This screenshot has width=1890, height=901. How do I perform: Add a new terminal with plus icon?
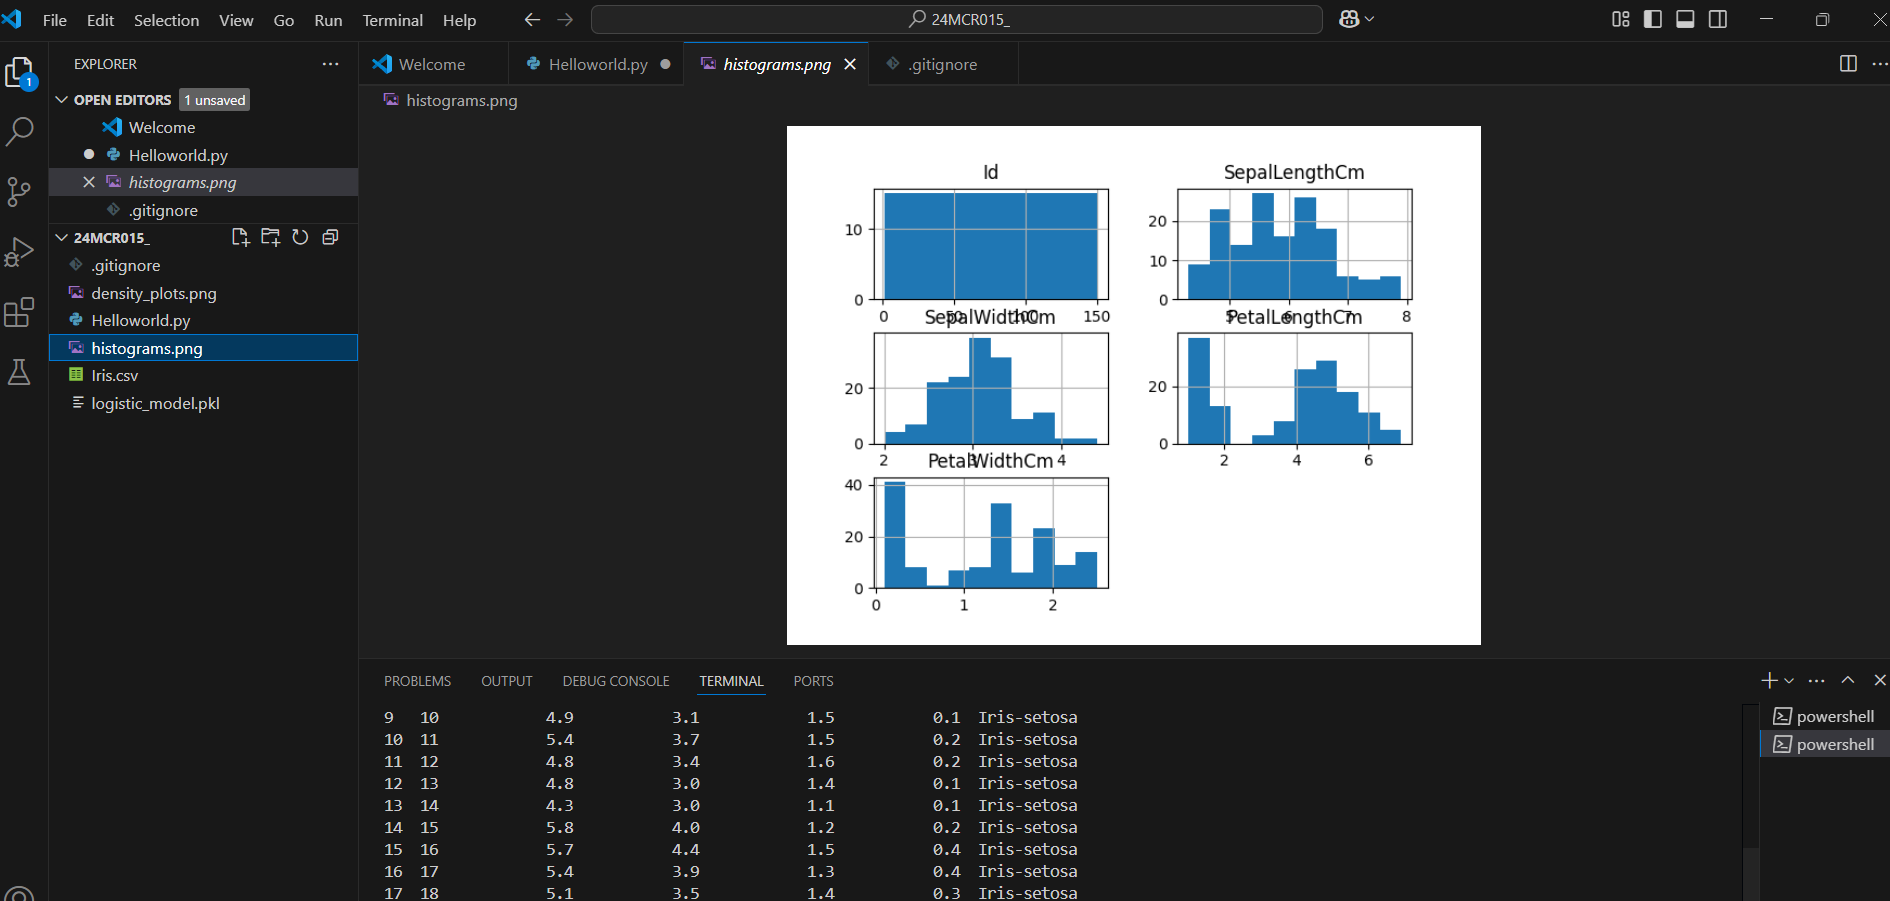[x=1769, y=680]
